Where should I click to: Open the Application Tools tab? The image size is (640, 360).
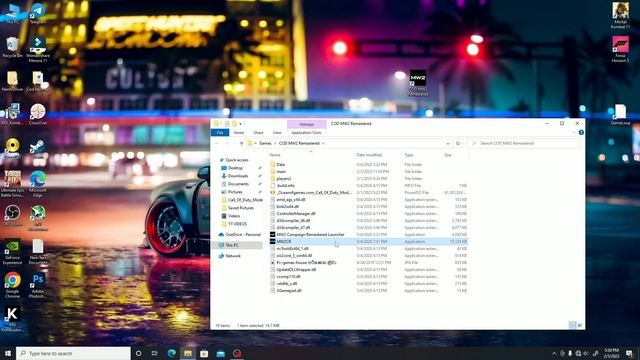pos(306,133)
